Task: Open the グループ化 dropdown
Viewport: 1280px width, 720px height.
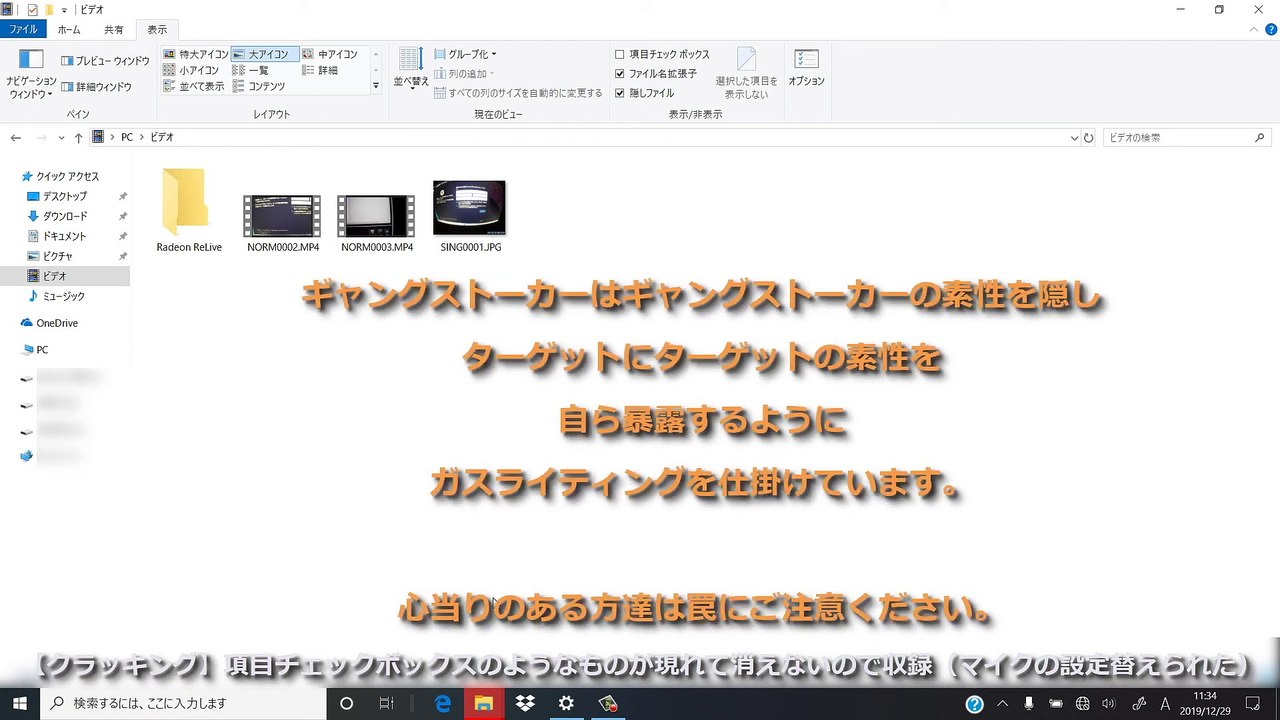Action: (465, 54)
